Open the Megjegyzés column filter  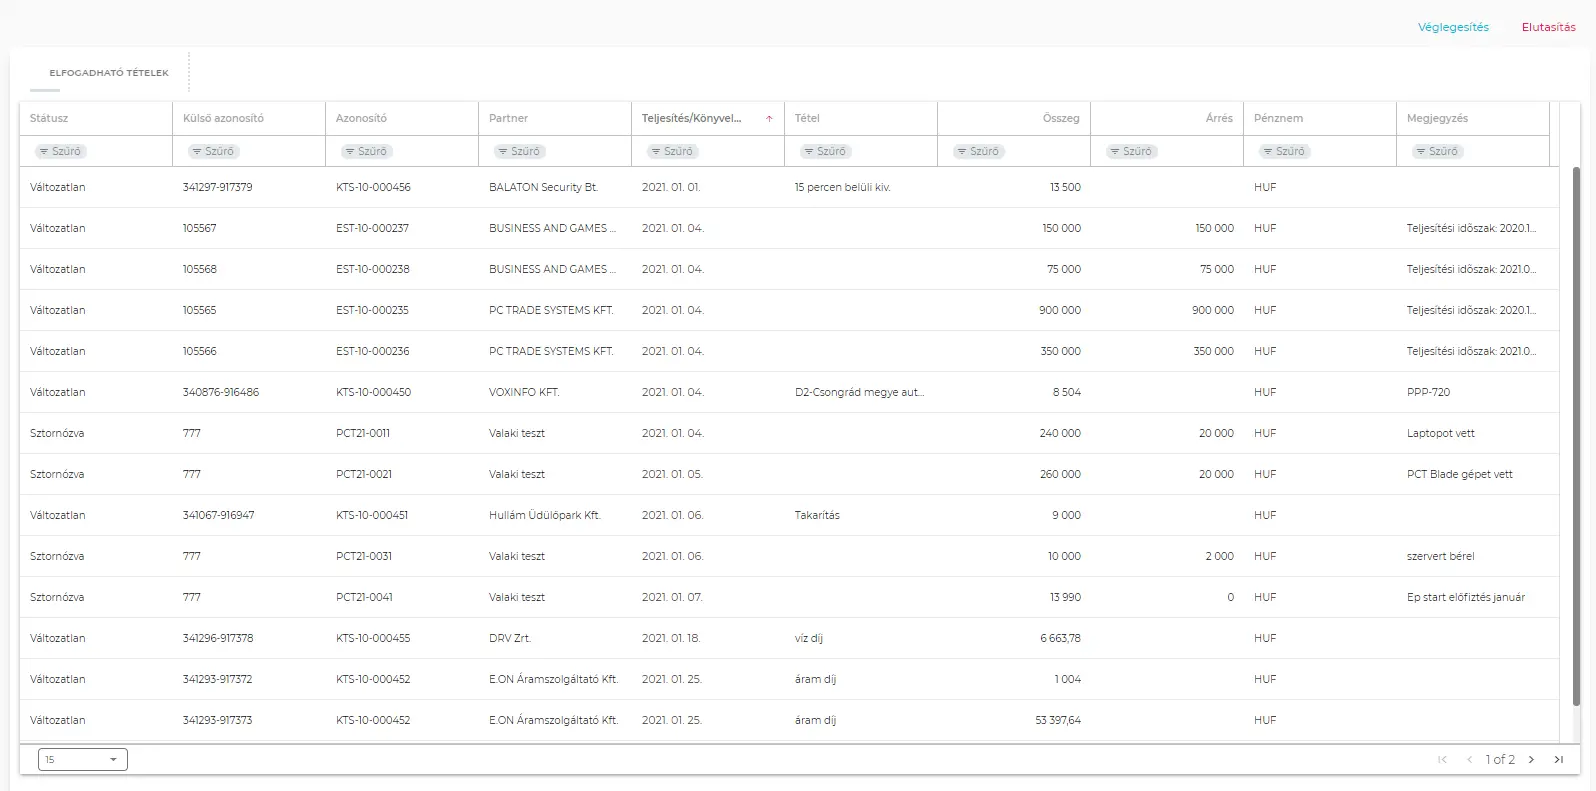tap(1437, 152)
